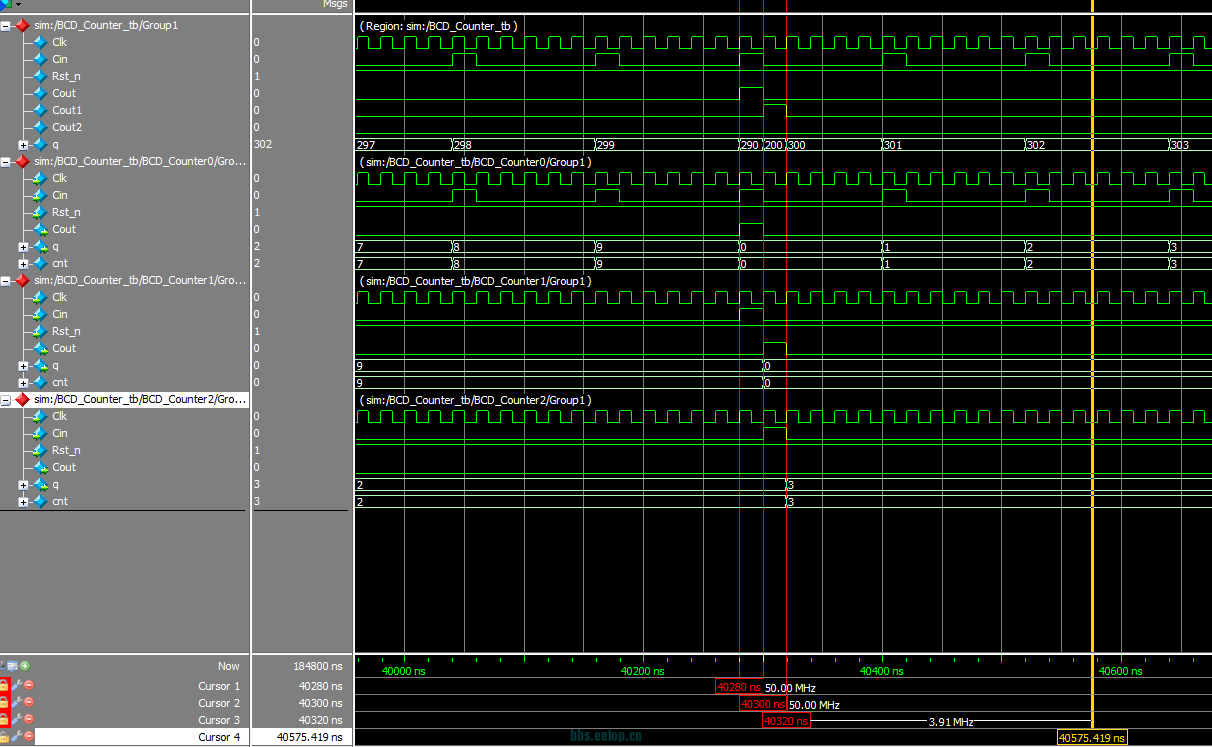Collapse the BCD_Counter2 group tree
The height and width of the screenshot is (747, 1212).
[6, 399]
